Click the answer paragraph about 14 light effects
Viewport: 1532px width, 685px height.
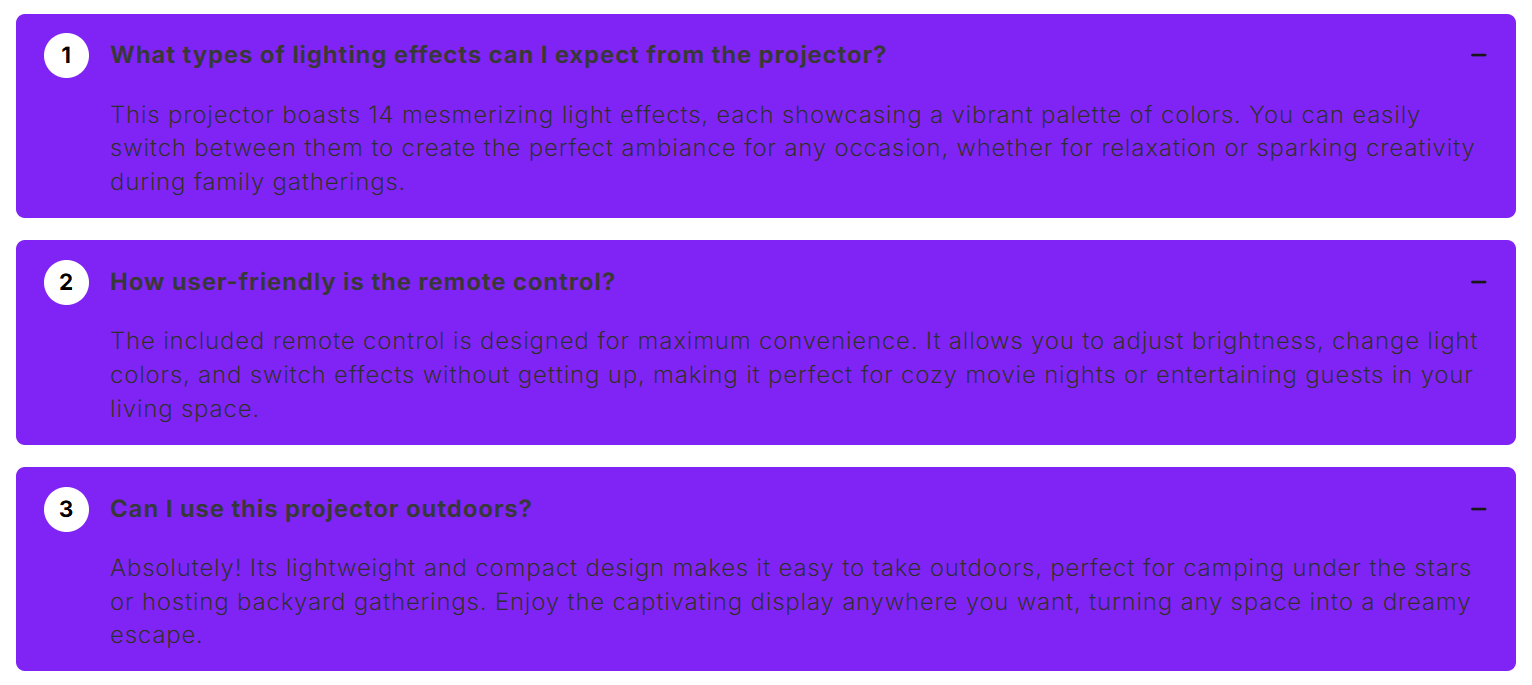pyautogui.click(x=790, y=149)
